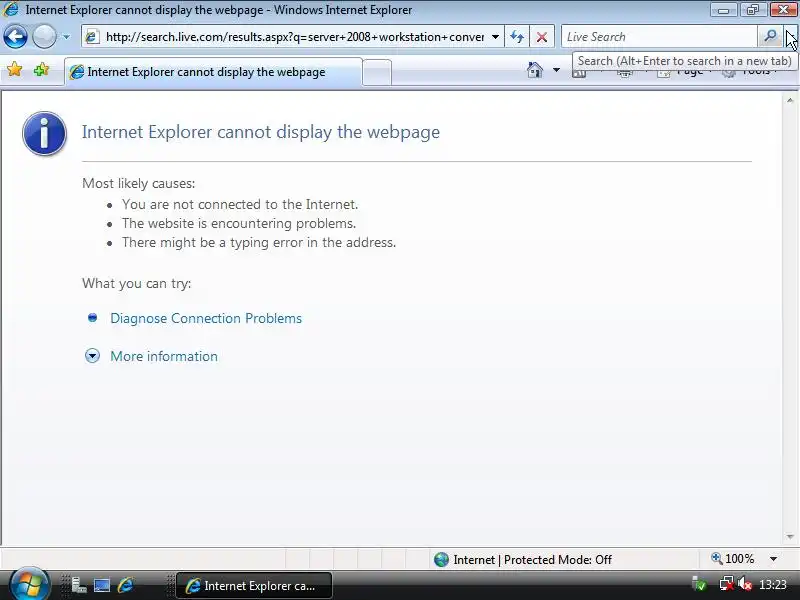Click the blue information icon
This screenshot has height=600, width=800.
[44, 133]
